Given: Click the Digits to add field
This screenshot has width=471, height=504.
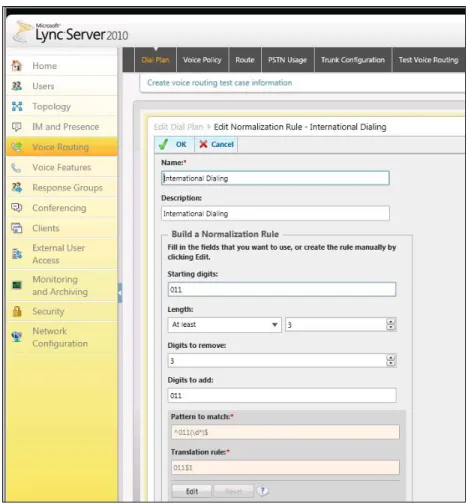Looking at the screenshot, I should (x=282, y=395).
